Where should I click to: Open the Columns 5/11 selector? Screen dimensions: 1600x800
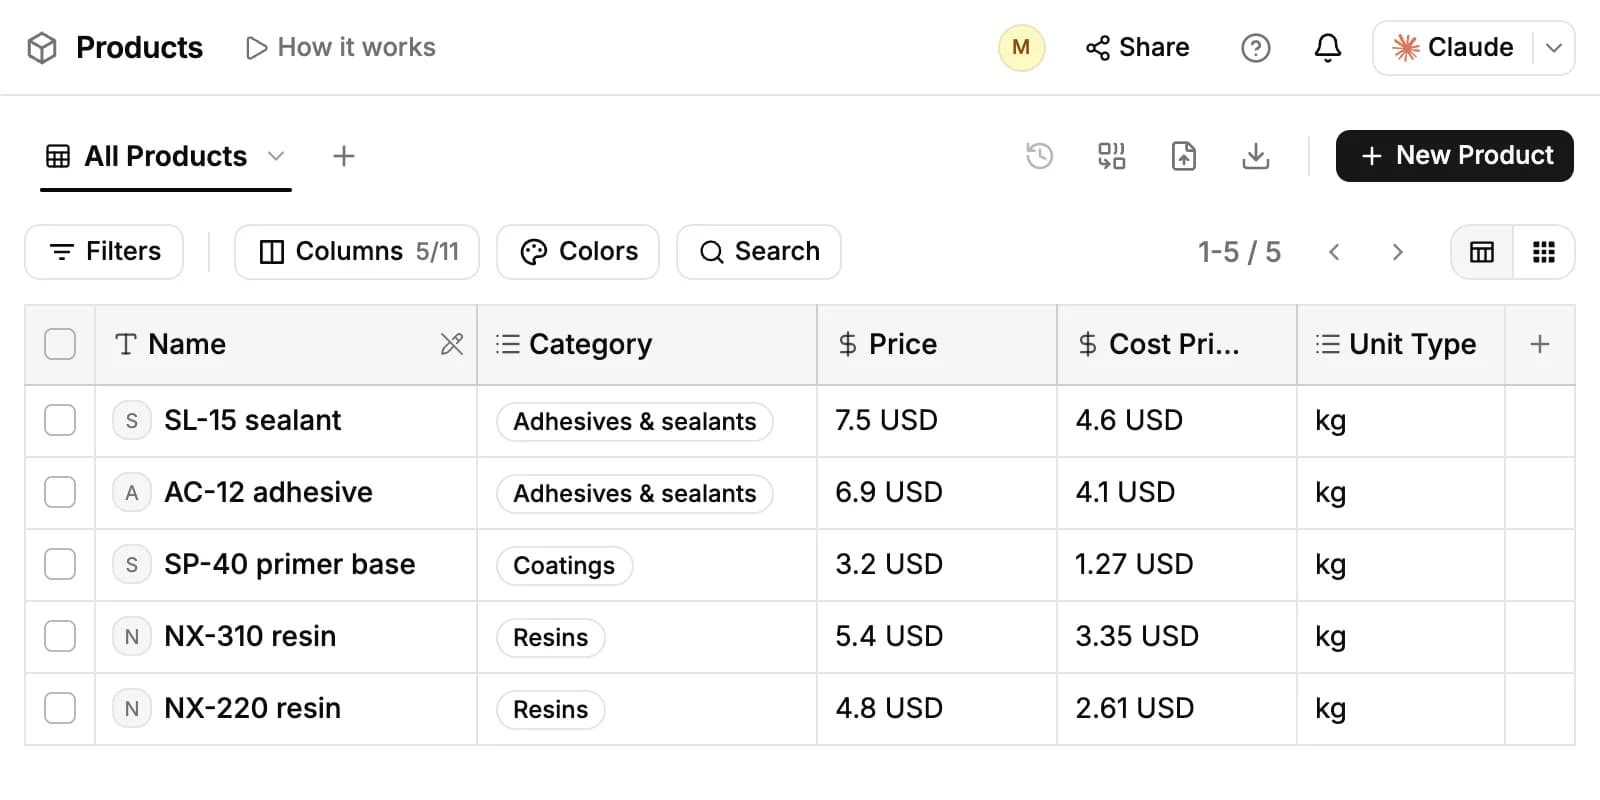pyautogui.click(x=357, y=252)
